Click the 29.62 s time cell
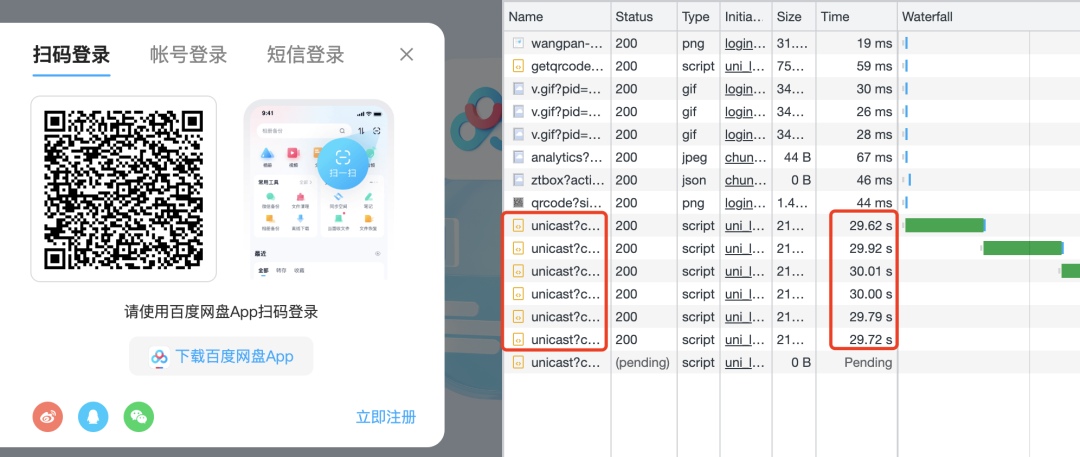 click(871, 225)
